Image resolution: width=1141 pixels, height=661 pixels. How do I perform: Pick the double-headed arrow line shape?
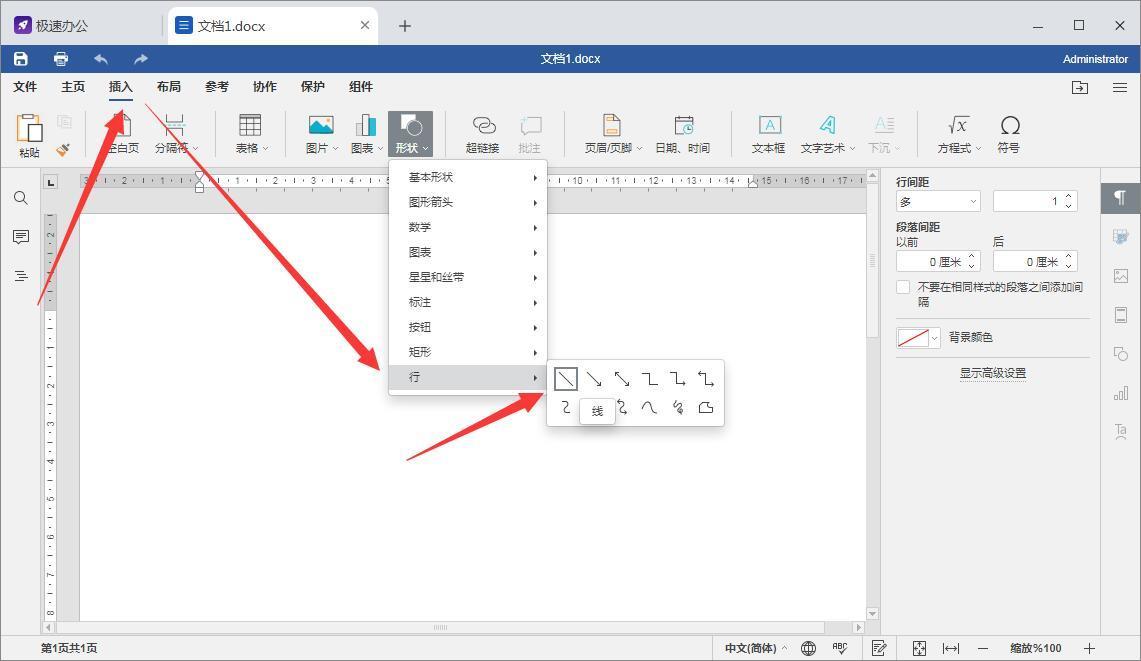tap(622, 379)
